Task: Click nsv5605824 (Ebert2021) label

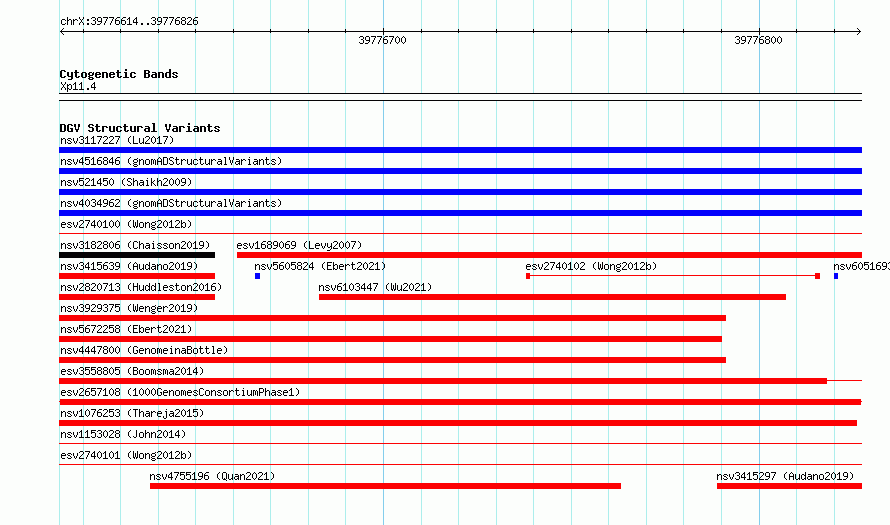Action: point(320,266)
